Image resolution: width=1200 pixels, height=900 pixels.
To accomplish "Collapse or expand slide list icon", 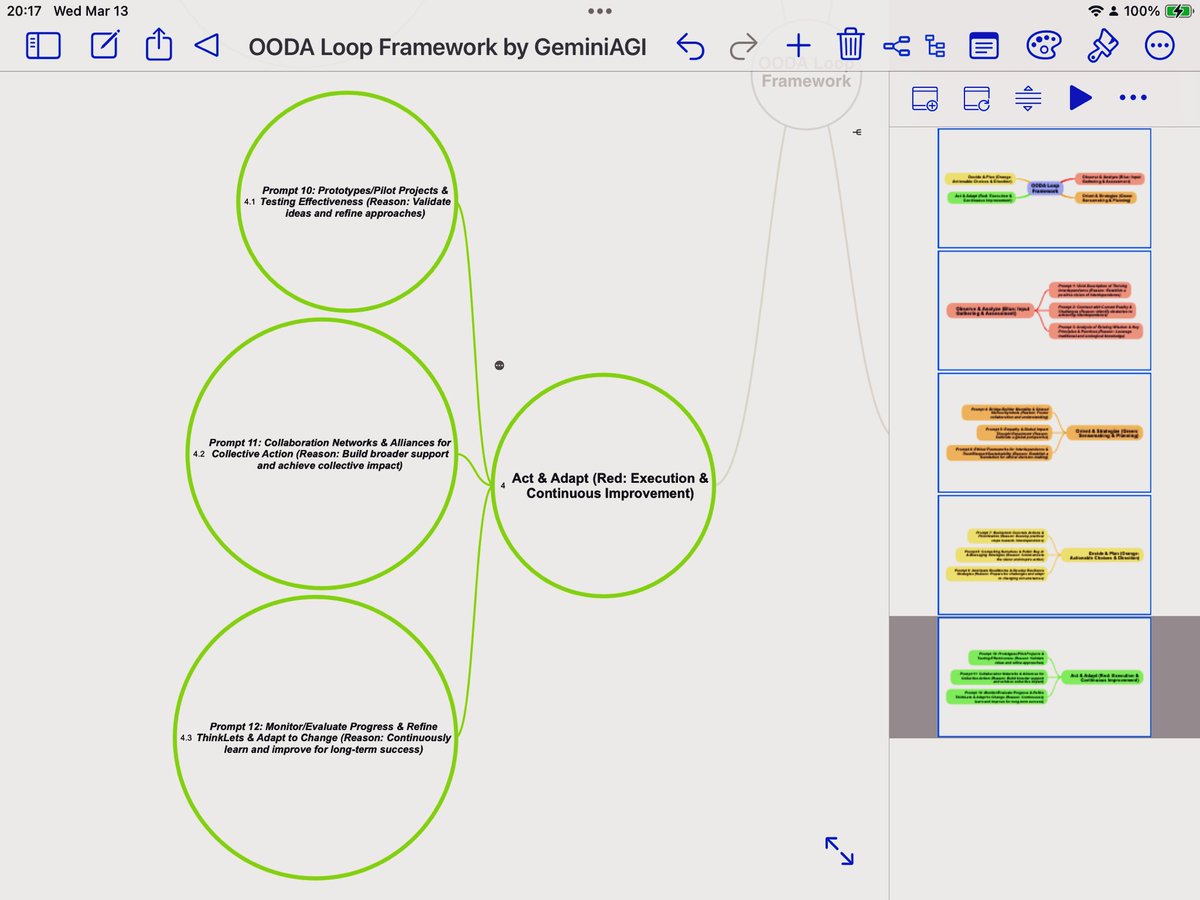I will pos(1028,98).
